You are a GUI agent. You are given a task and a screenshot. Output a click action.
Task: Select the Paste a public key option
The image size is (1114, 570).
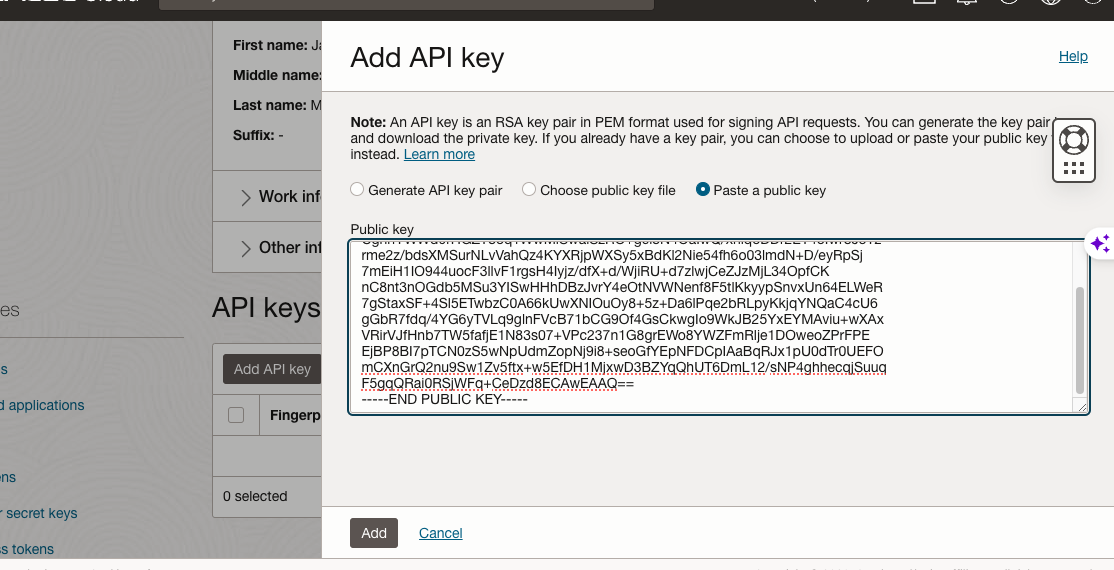tap(703, 190)
